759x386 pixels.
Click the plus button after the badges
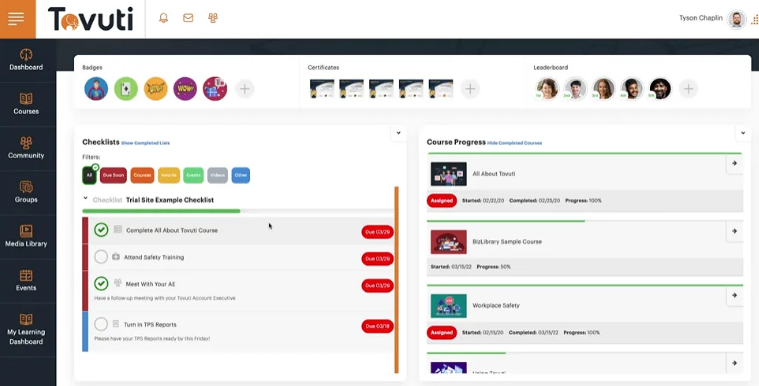click(x=245, y=89)
